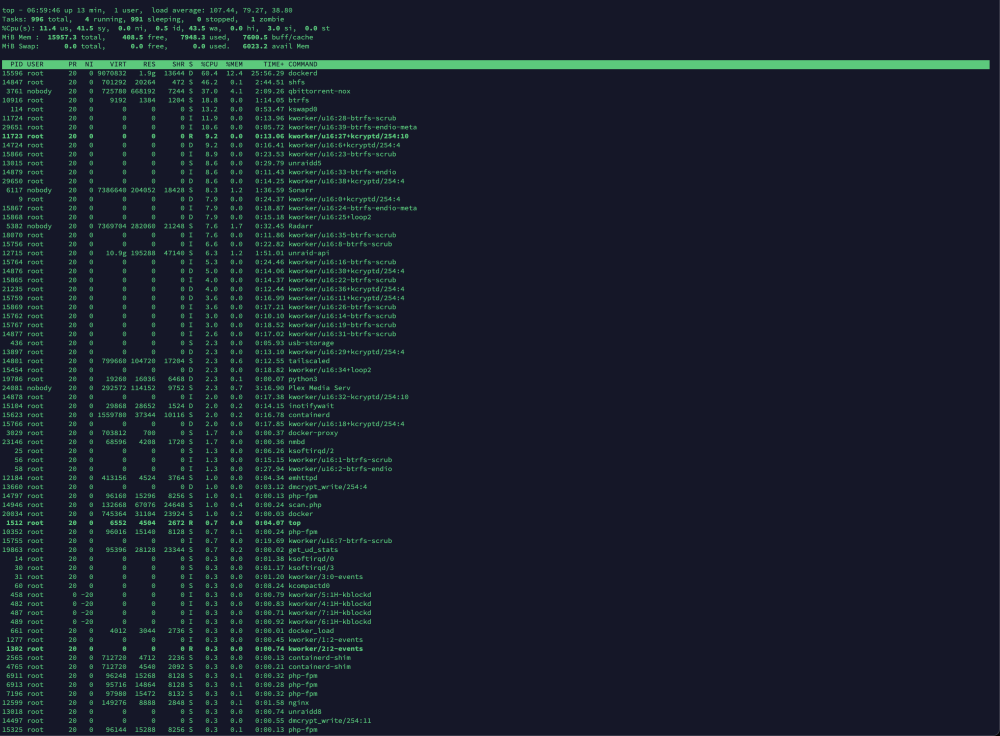Select the '6023.2 avail Mem' value
Screen dimensions: 1000x736
[276, 46]
